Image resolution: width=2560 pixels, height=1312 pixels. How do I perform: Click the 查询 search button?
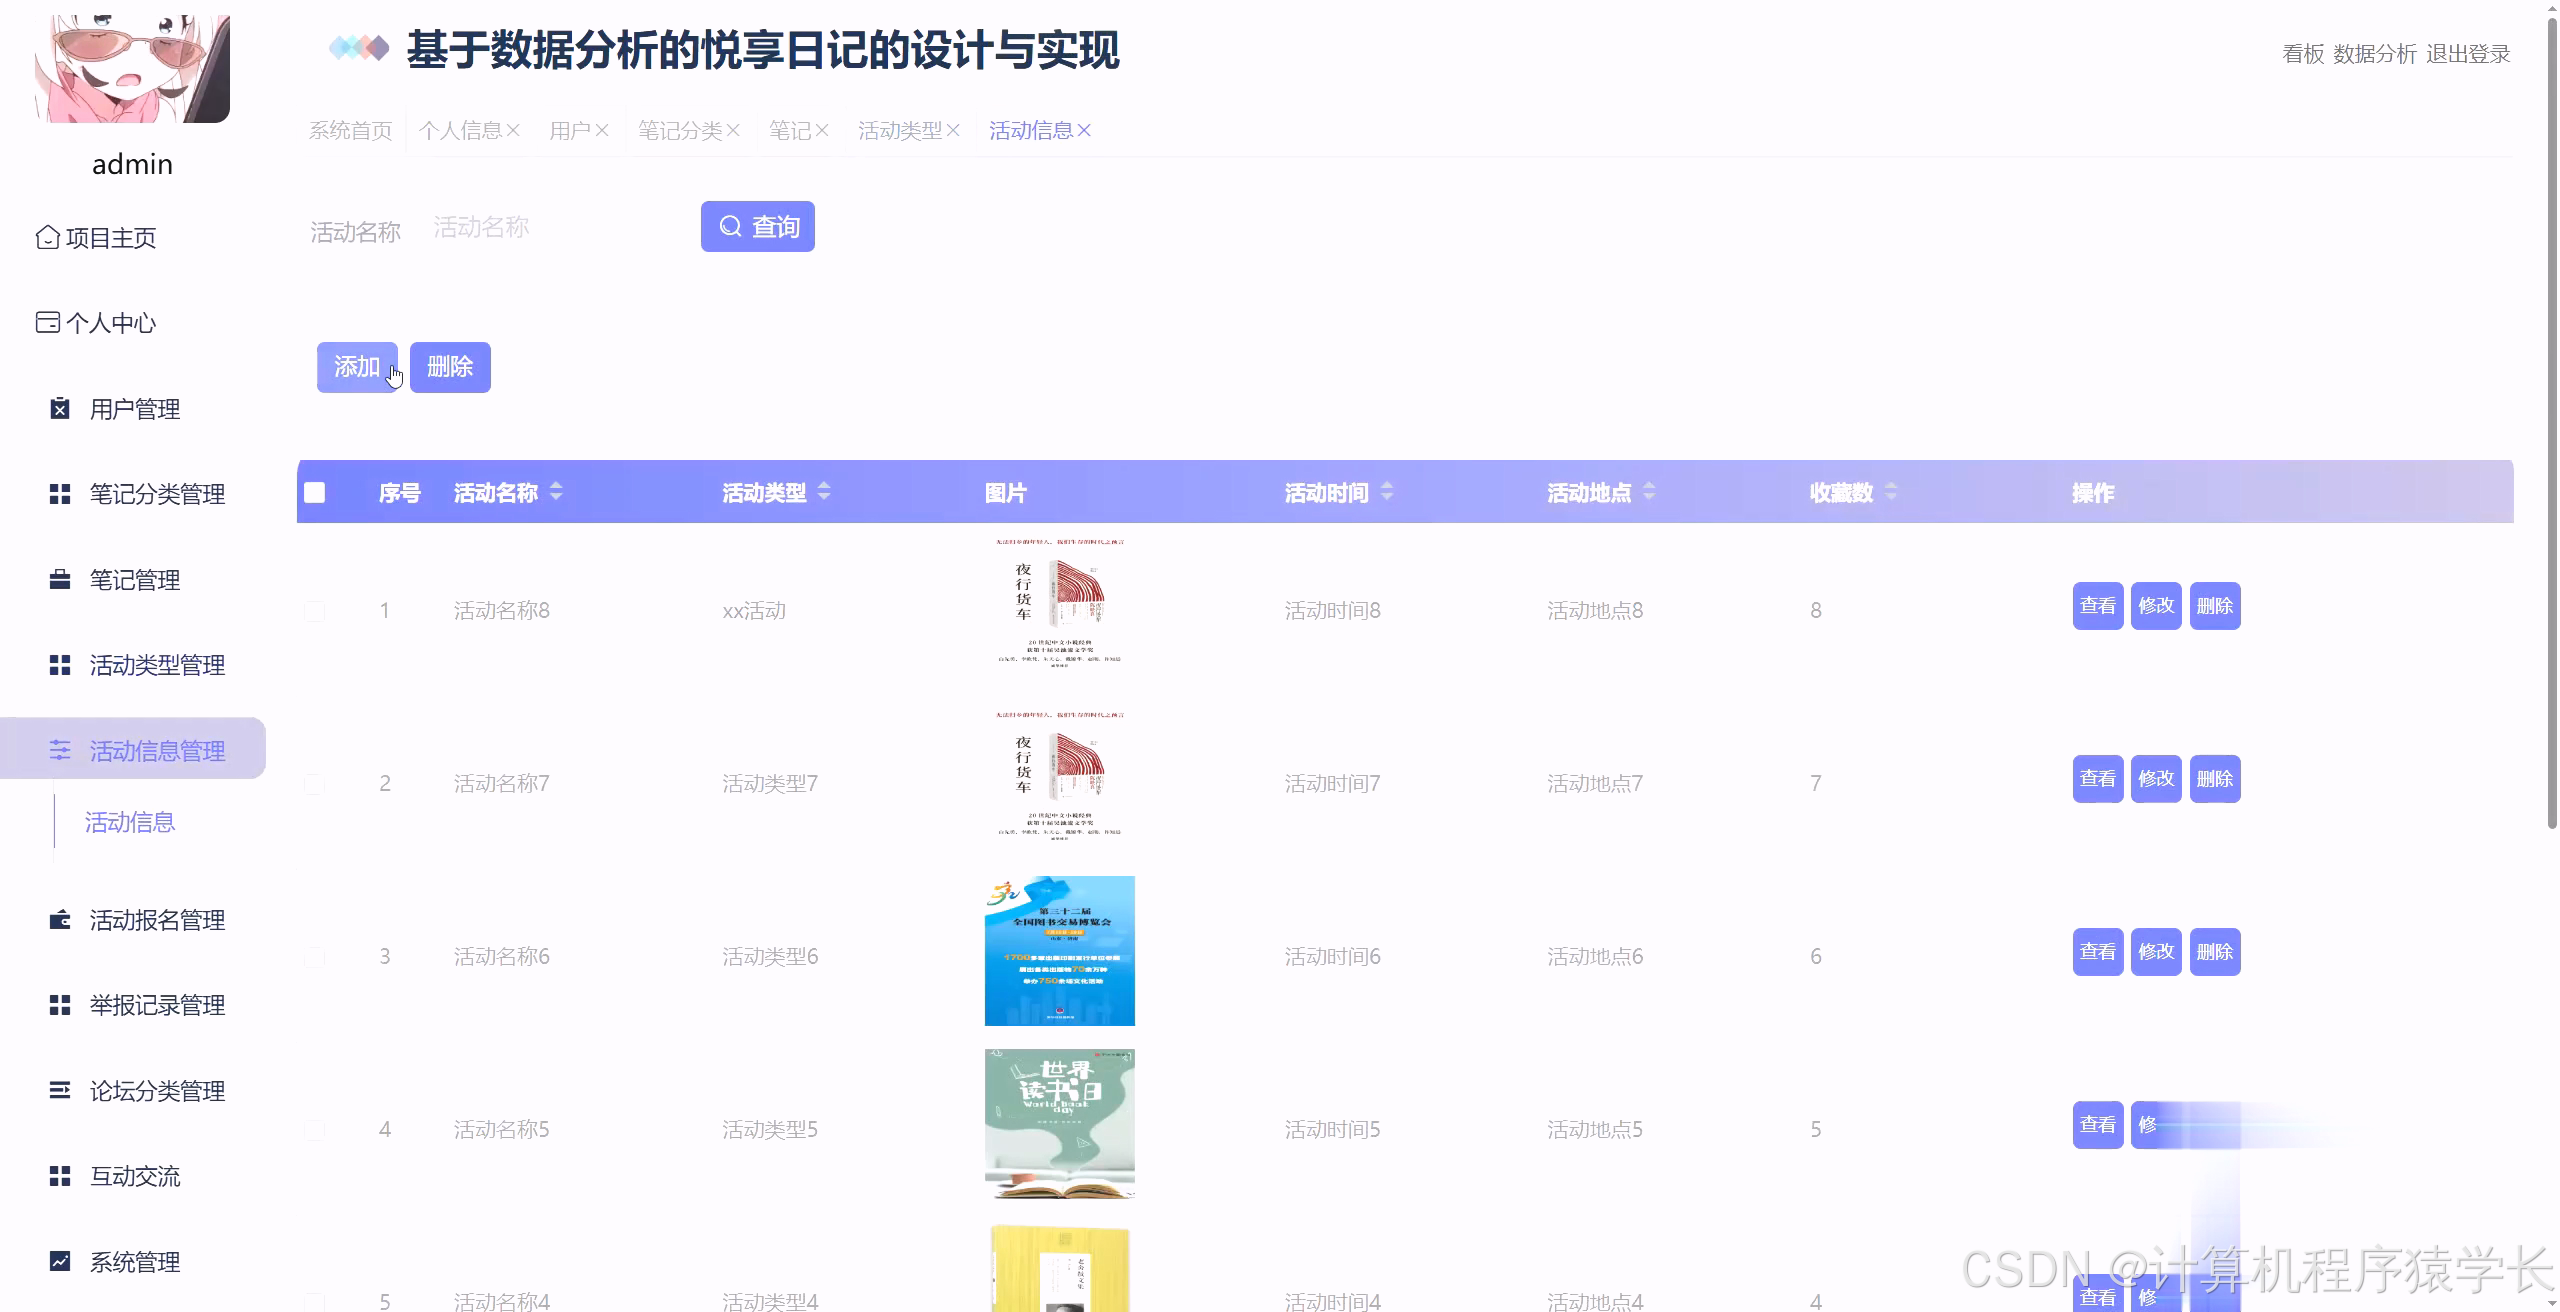[x=758, y=226]
